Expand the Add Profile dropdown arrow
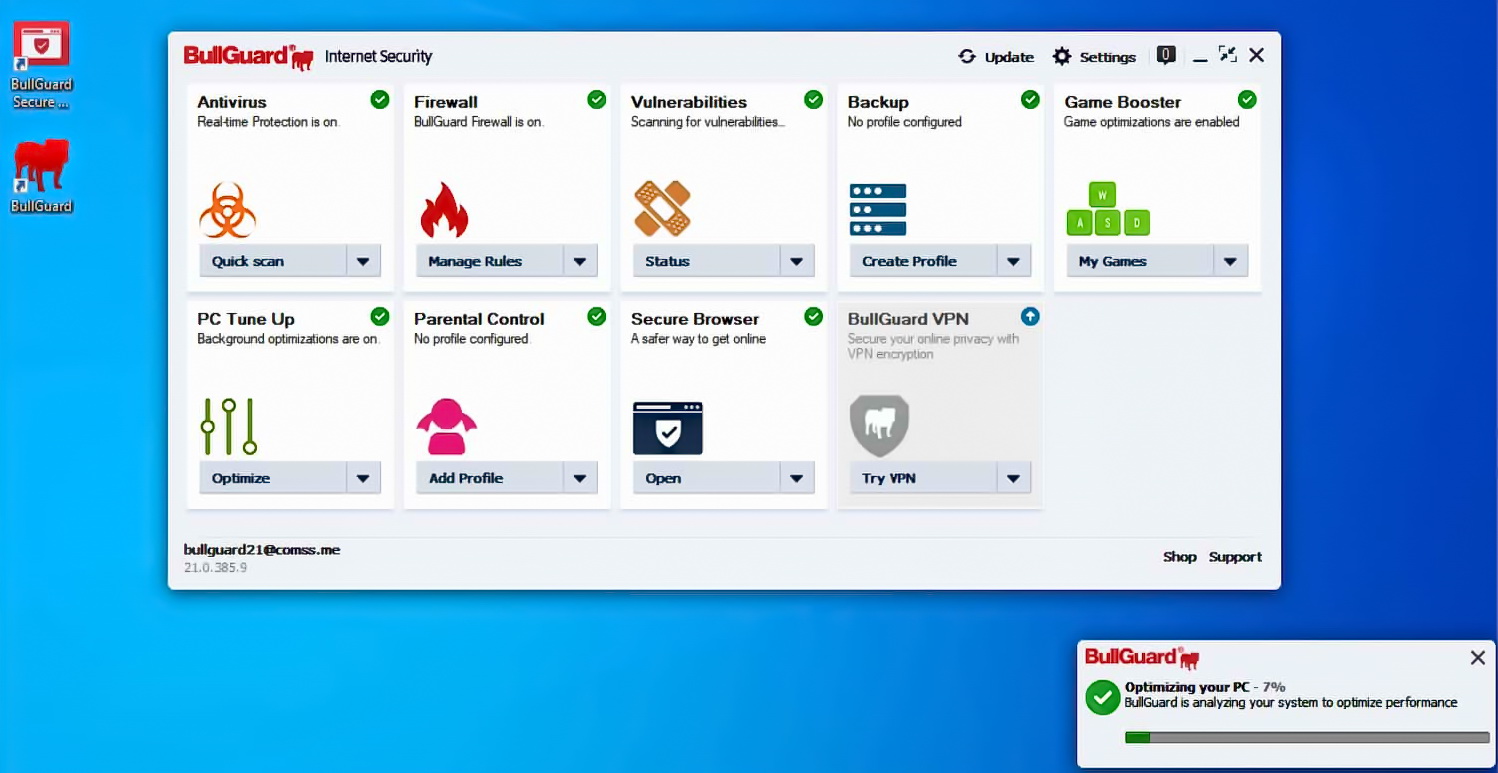Screen dimensions: 1498x773 click(x=580, y=478)
